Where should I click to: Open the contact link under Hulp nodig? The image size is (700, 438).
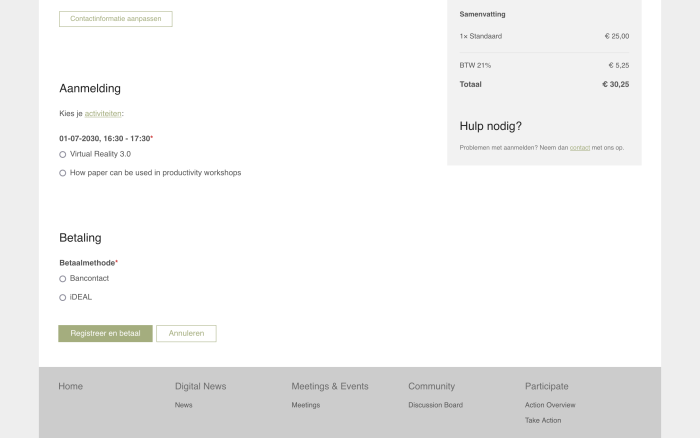coord(579,148)
